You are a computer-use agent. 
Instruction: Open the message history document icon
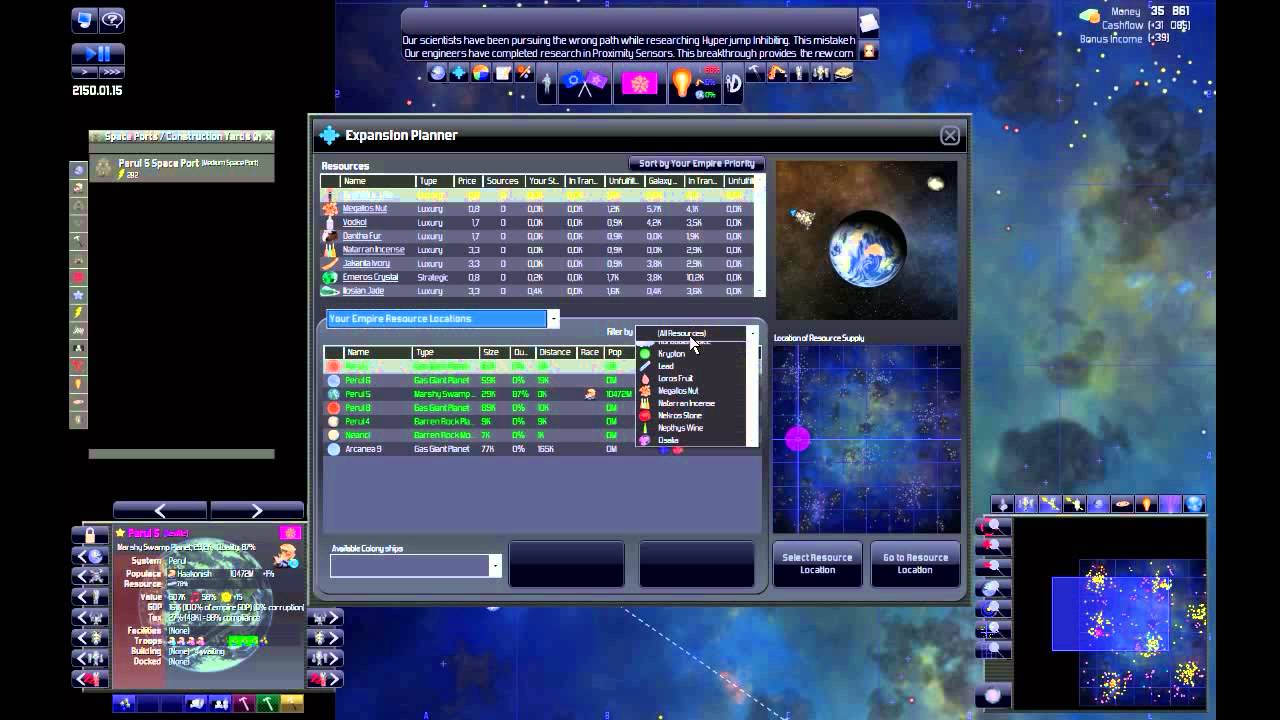868,22
